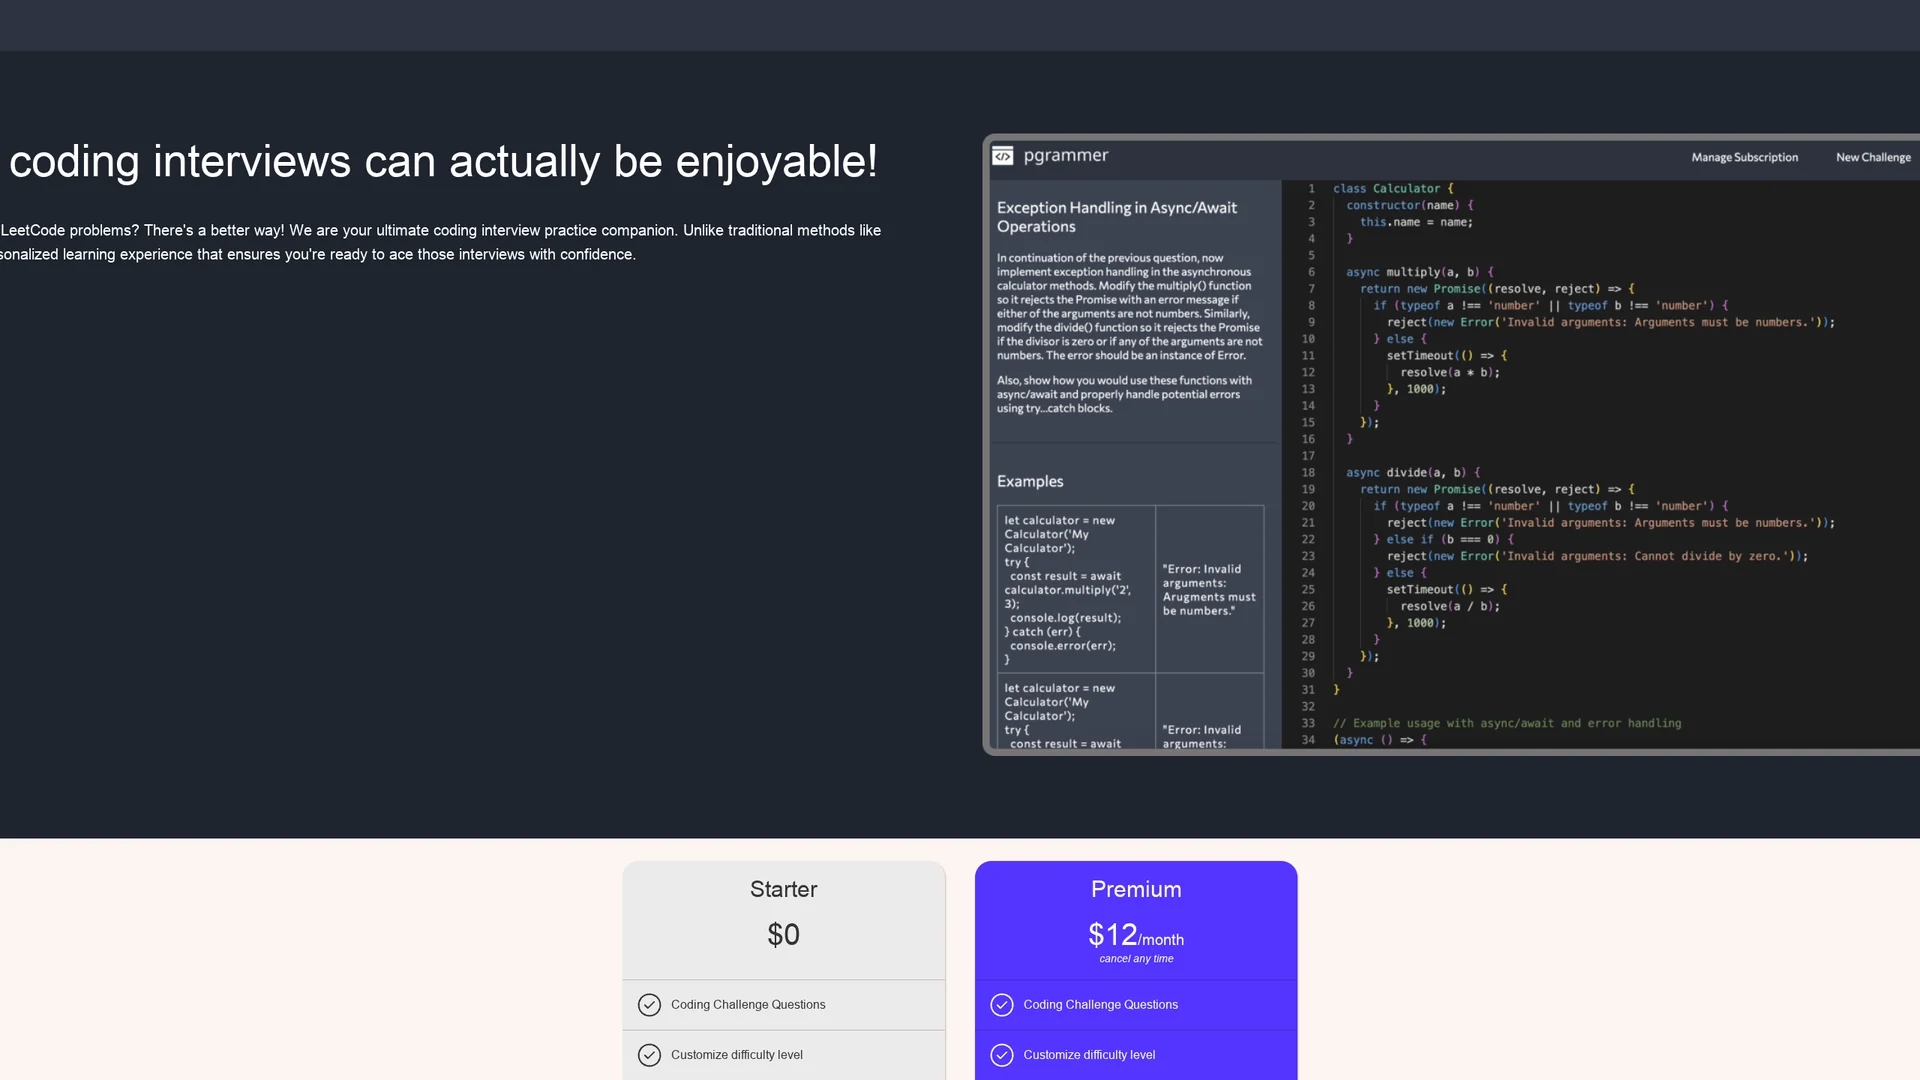Click the $12/month price on Premium

(1136, 935)
